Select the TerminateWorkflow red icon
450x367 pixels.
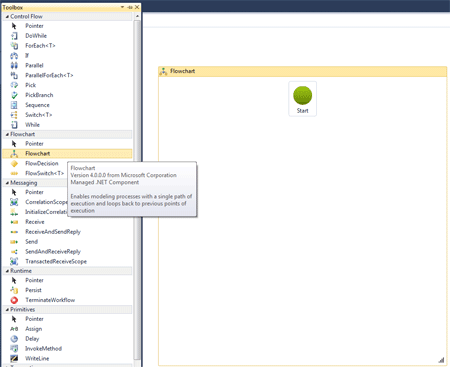pos(14,300)
